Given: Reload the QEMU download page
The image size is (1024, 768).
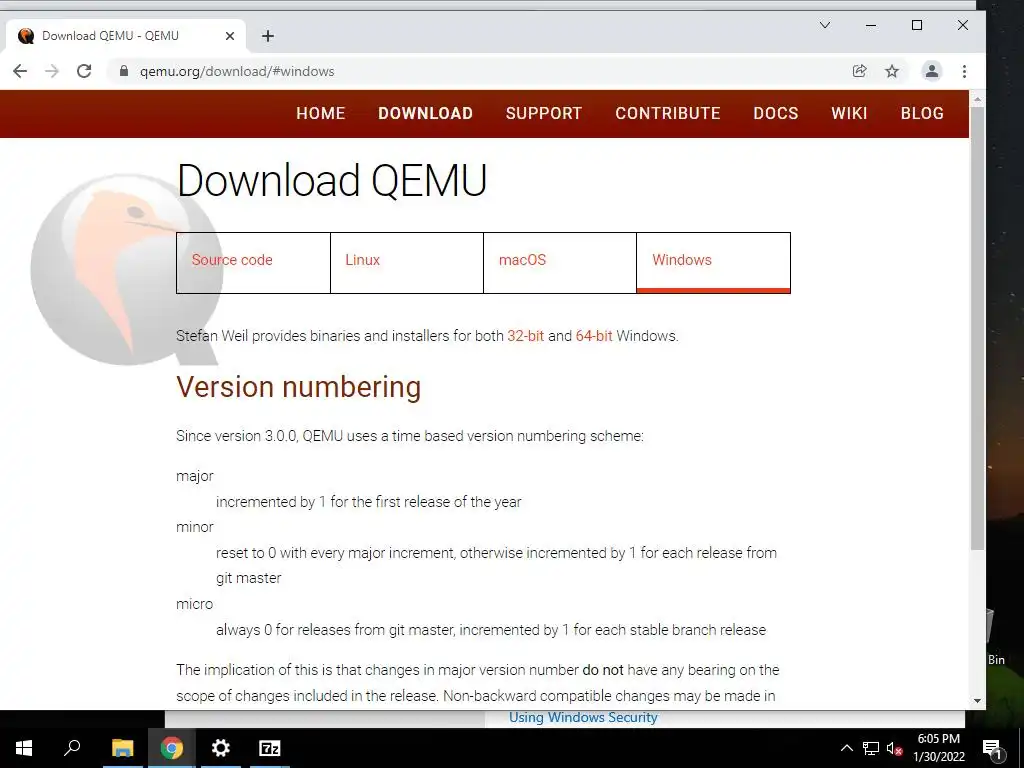Looking at the screenshot, I should click(84, 71).
